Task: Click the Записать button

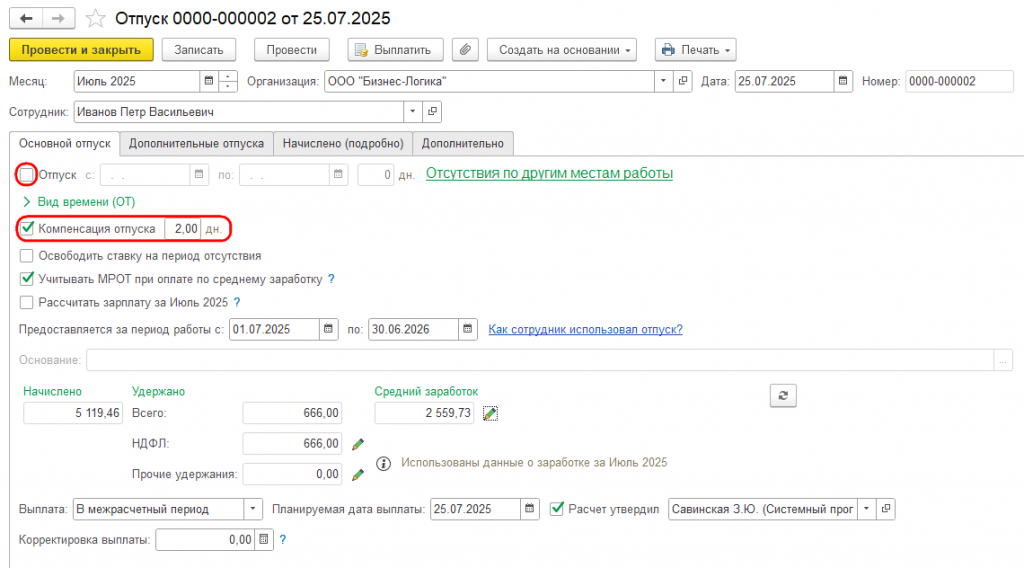Action: [199, 50]
